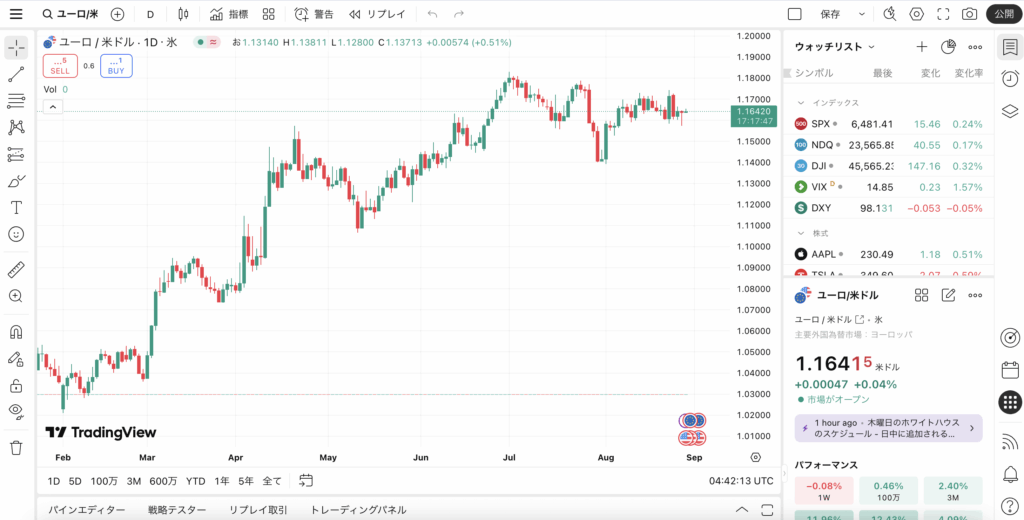This screenshot has height=520, width=1024.
Task: Take a chart snapshot with camera icon
Action: (970, 14)
